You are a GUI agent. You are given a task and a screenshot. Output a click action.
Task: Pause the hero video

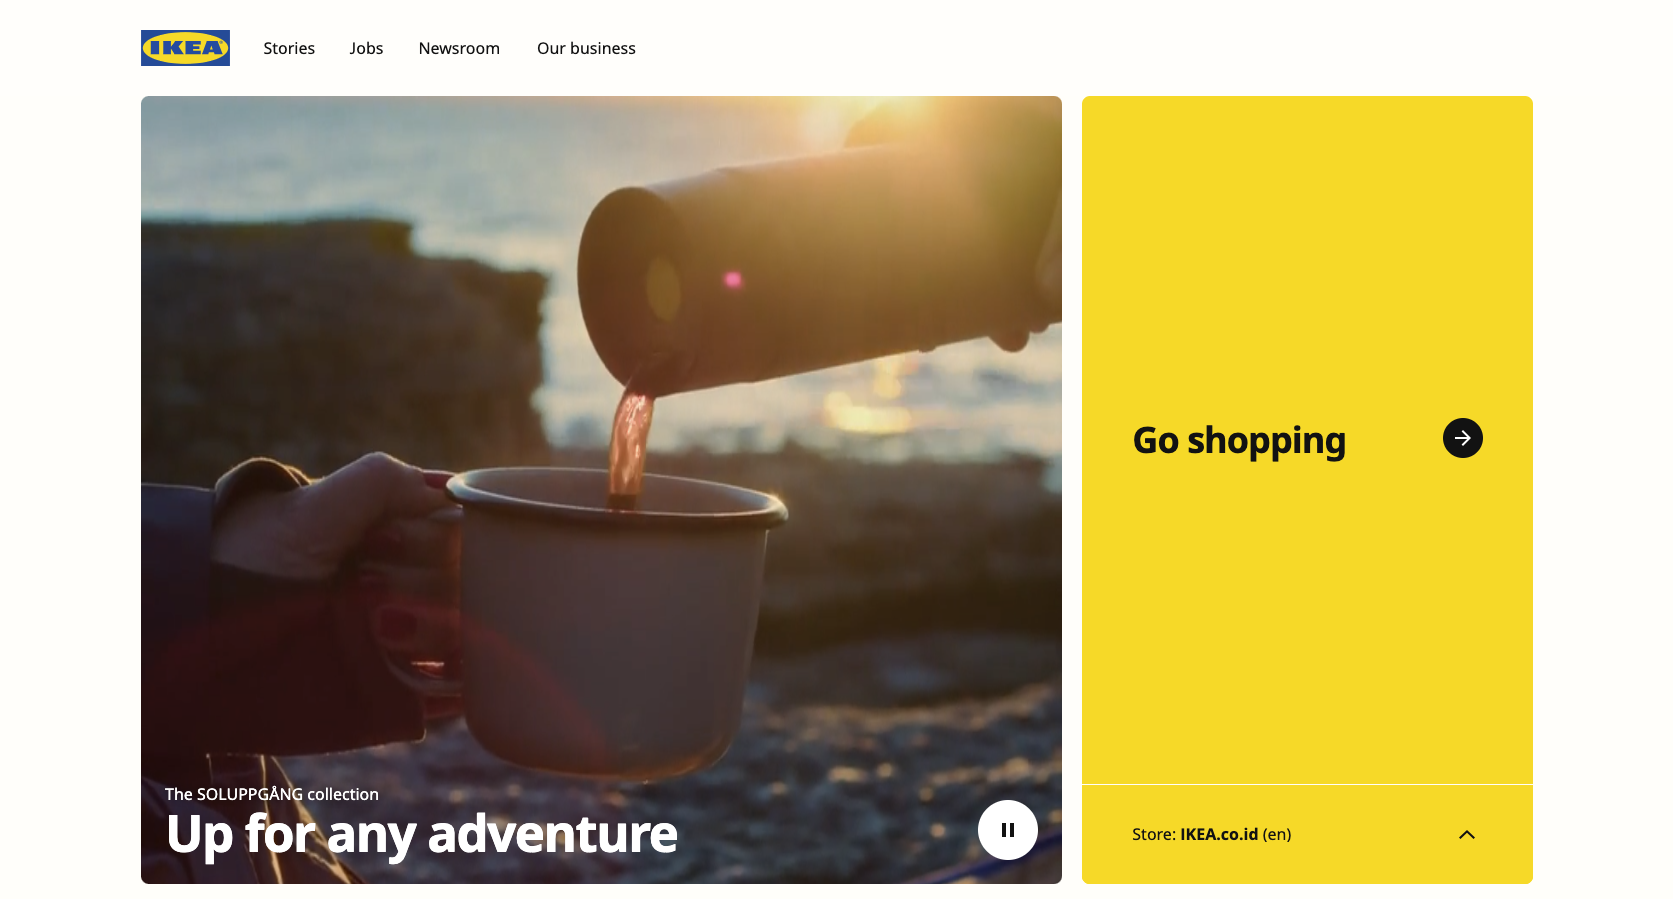(1007, 830)
